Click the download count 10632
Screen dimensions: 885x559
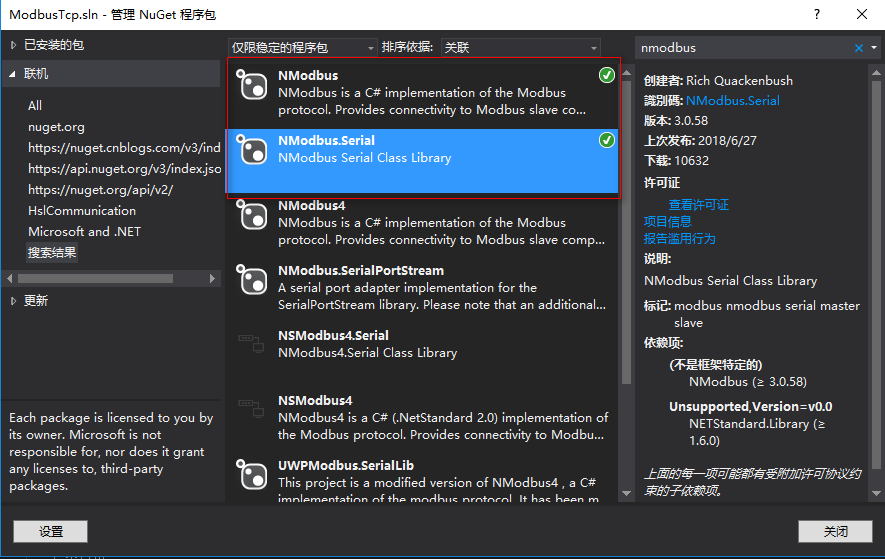pos(691,161)
